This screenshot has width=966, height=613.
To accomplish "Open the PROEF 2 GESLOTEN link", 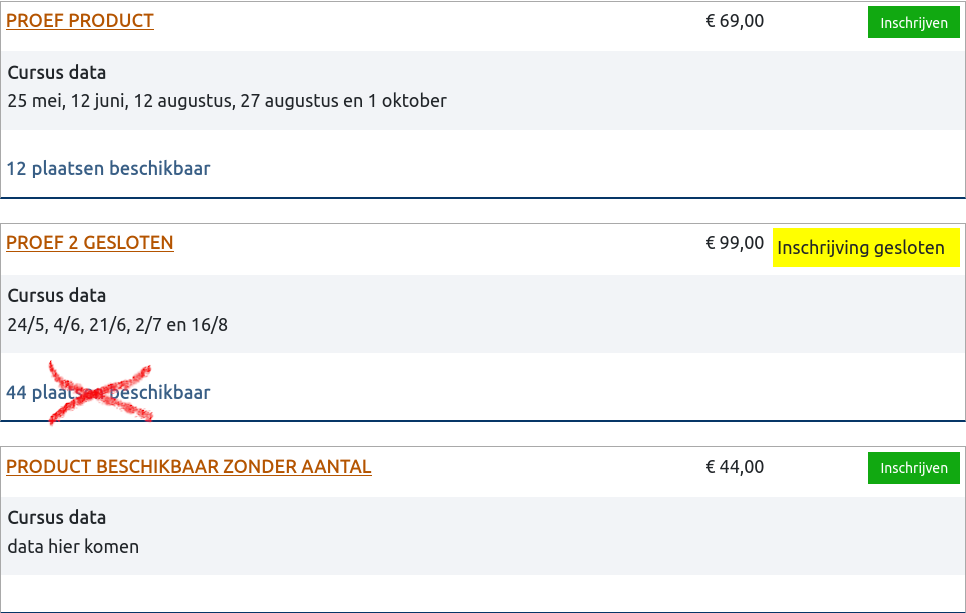I will (90, 242).
